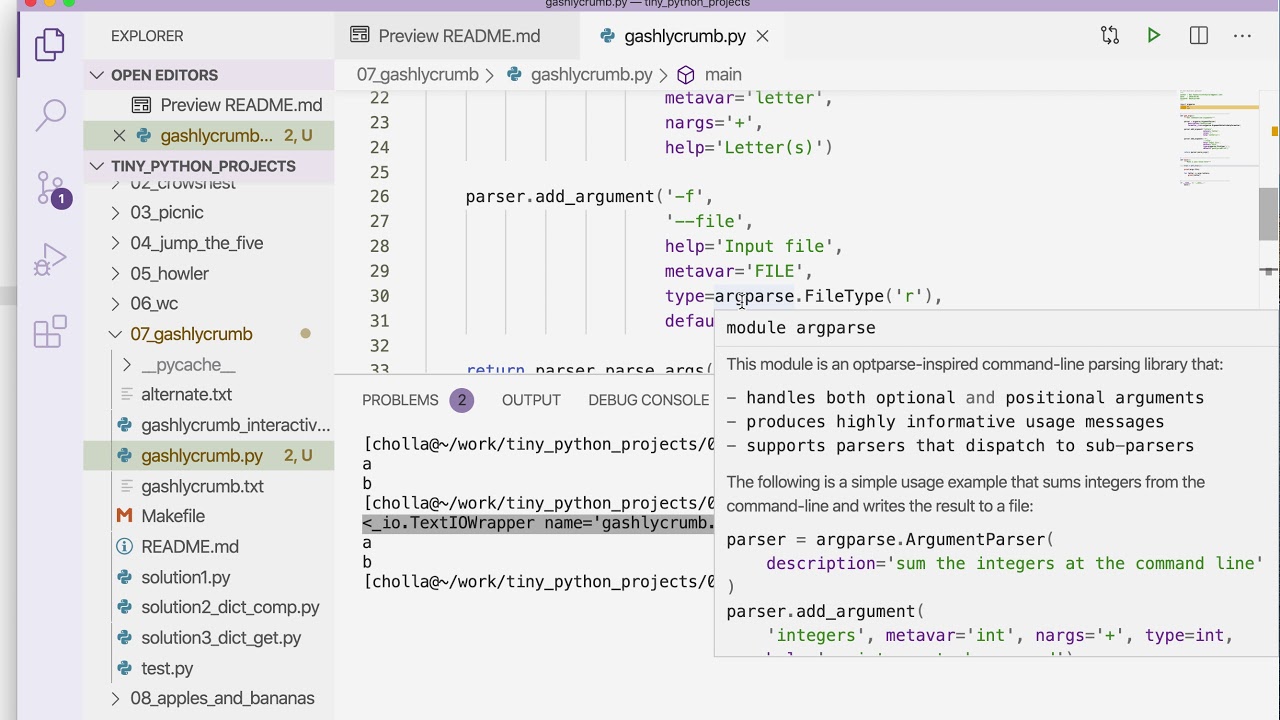The height and width of the screenshot is (720, 1280).
Task: Switch to the Preview README.md tab
Action: click(x=458, y=36)
